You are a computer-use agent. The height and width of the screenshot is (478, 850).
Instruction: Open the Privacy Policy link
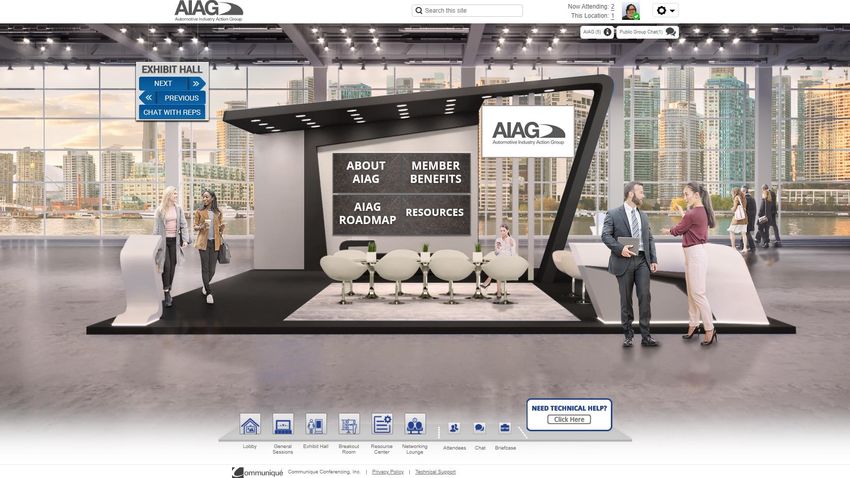388,472
